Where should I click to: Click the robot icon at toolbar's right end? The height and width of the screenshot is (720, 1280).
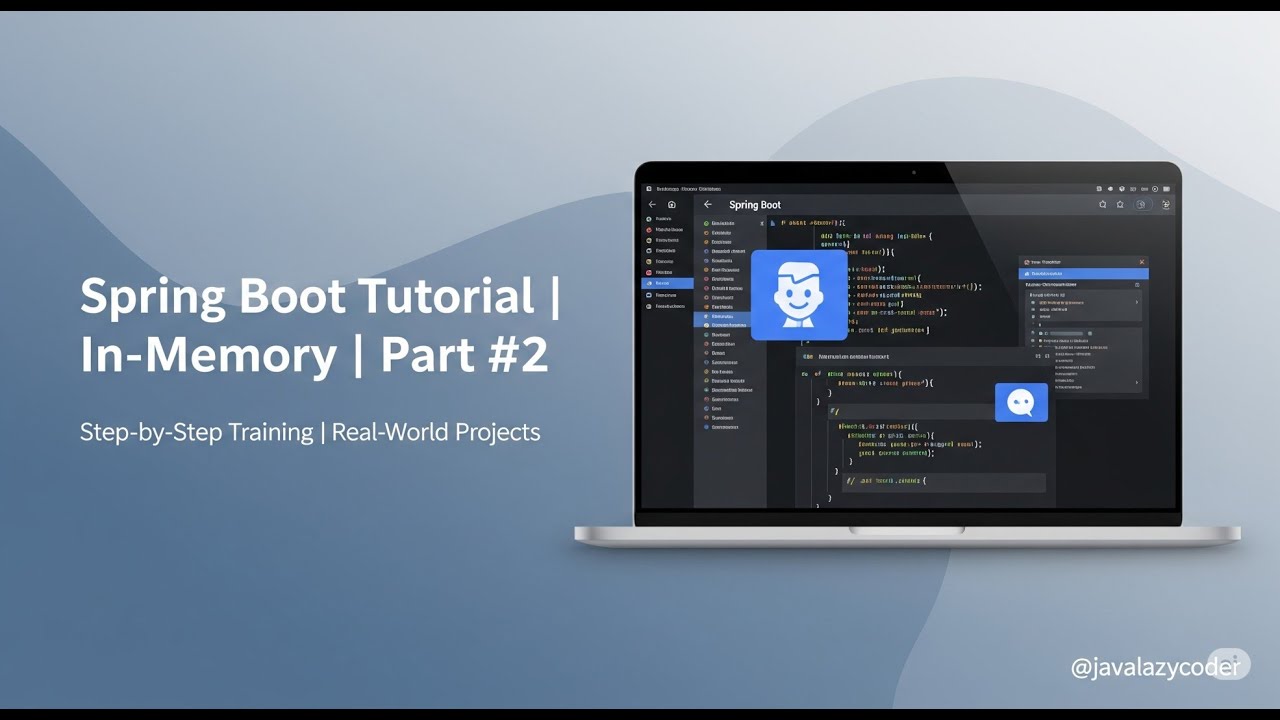(1166, 205)
